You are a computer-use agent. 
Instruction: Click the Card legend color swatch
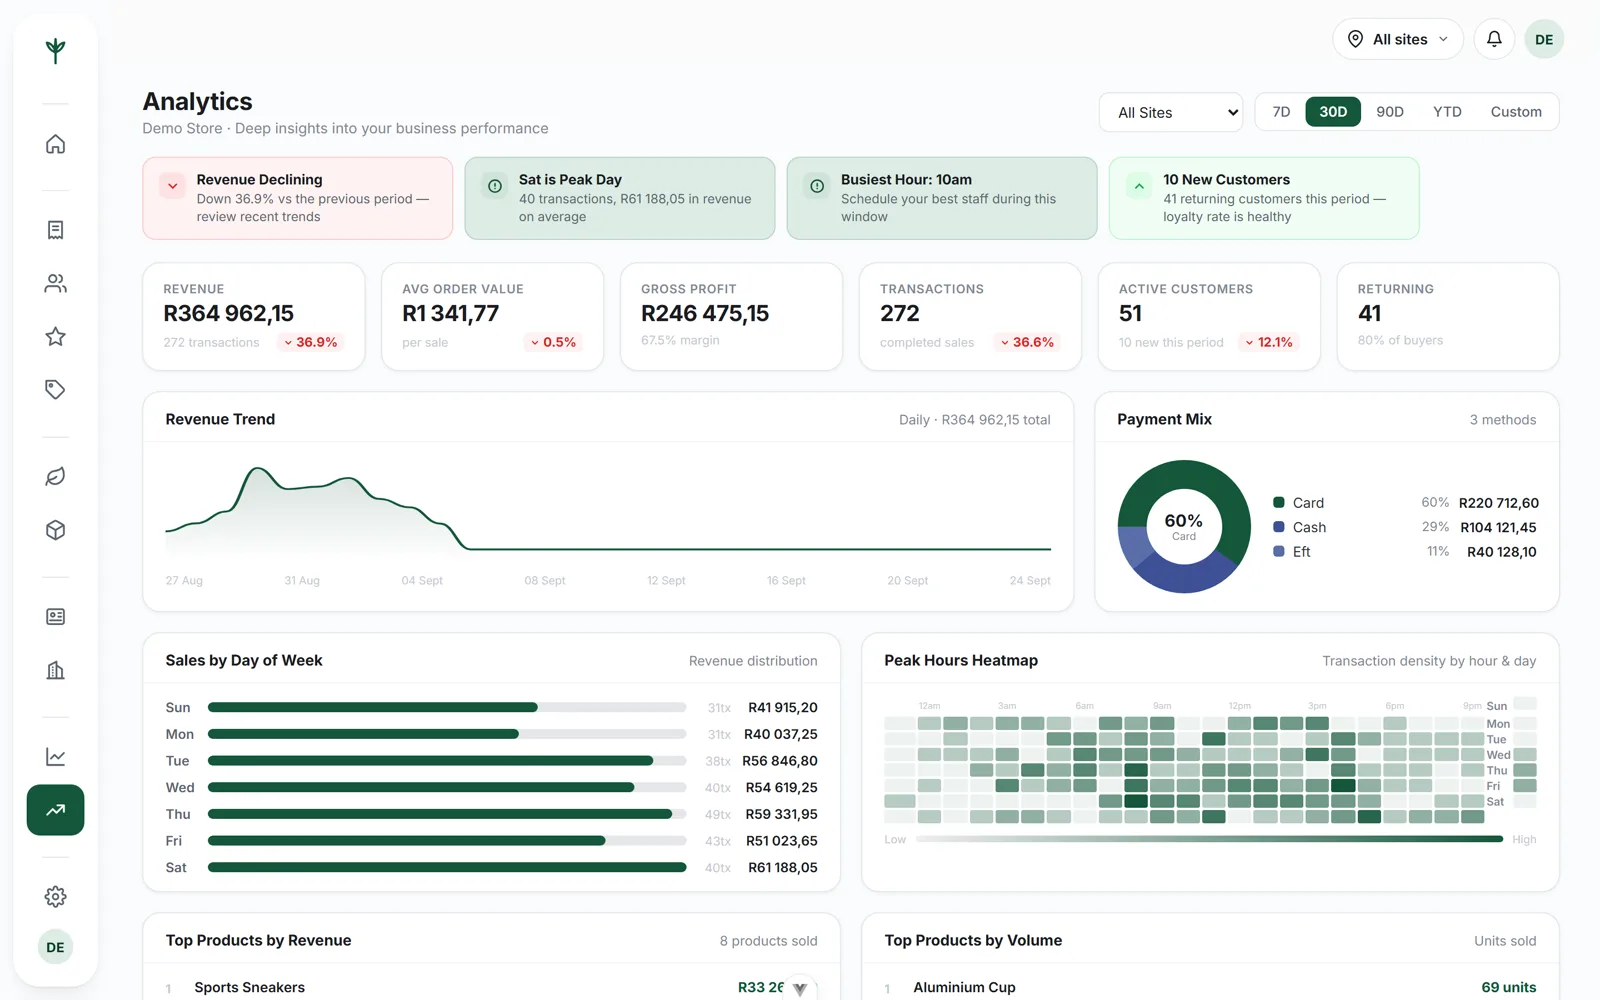(1279, 502)
